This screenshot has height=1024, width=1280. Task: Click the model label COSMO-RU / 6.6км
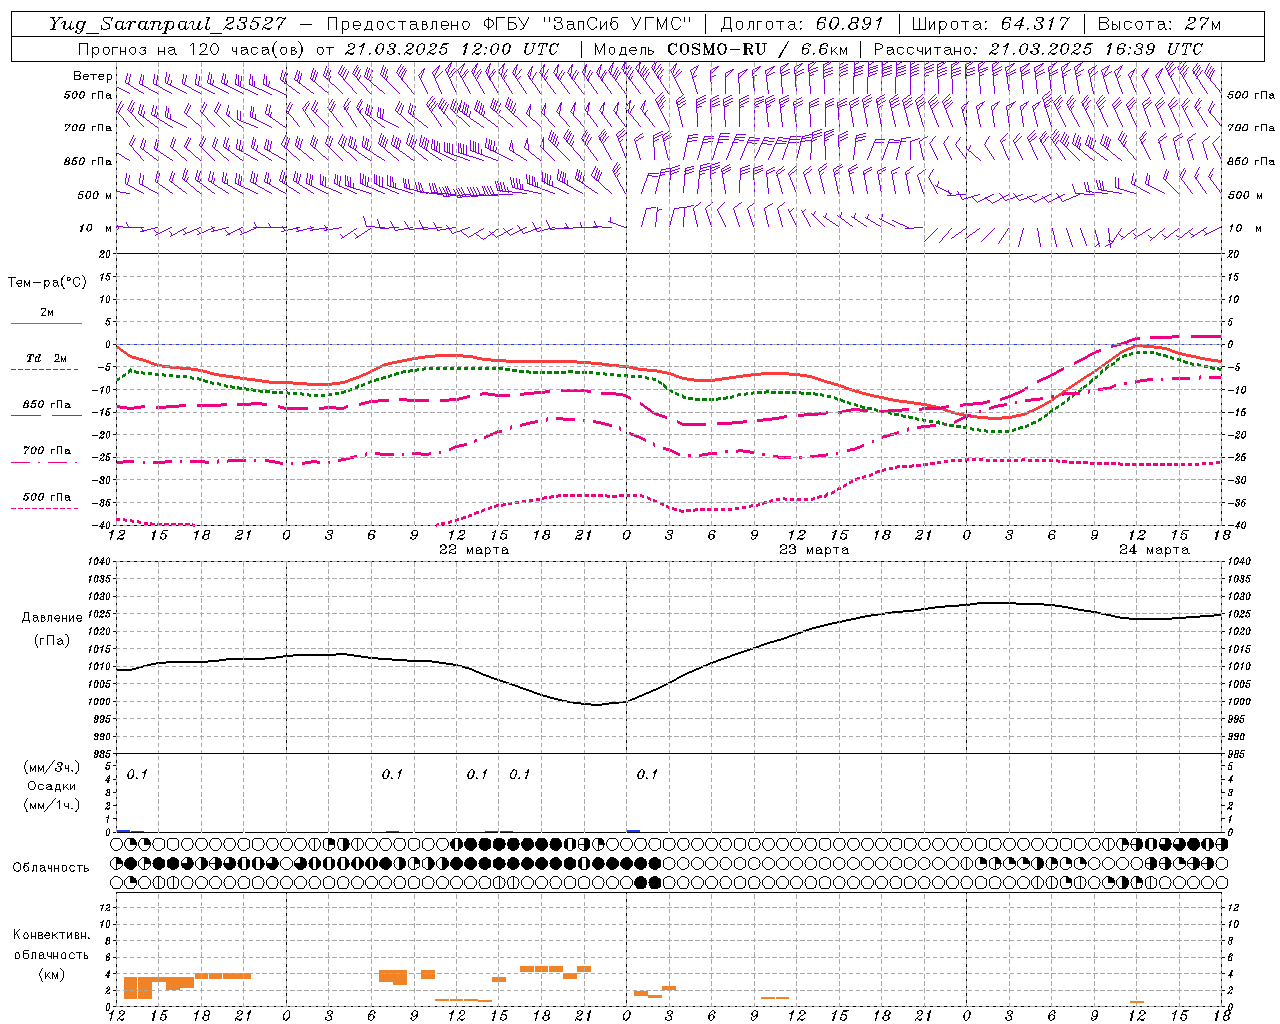758,49
